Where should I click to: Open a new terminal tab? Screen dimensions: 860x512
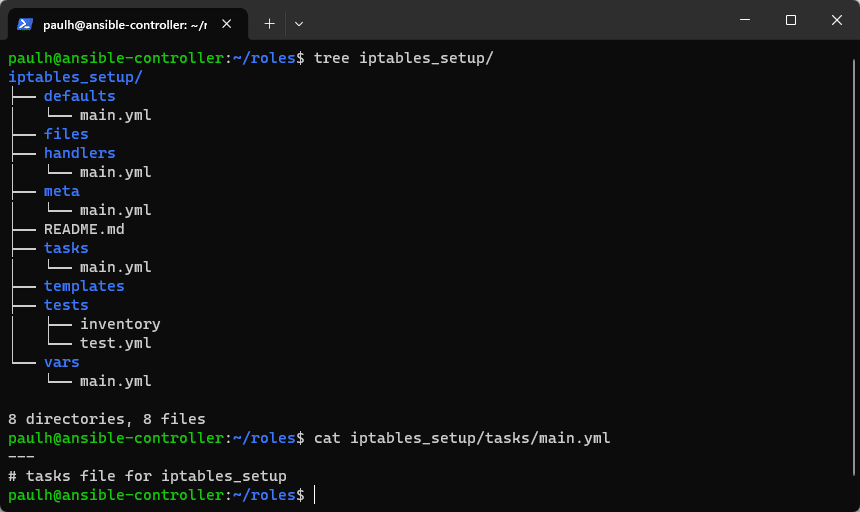[x=269, y=22]
